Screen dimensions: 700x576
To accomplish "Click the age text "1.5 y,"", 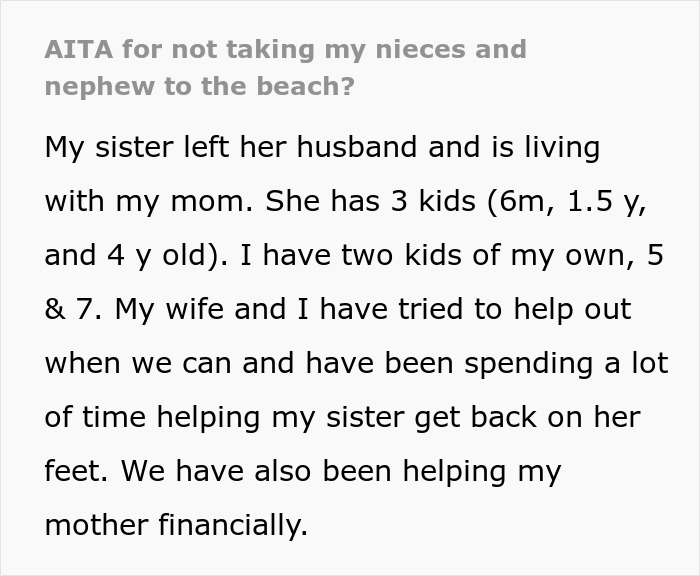I will [x=605, y=201].
